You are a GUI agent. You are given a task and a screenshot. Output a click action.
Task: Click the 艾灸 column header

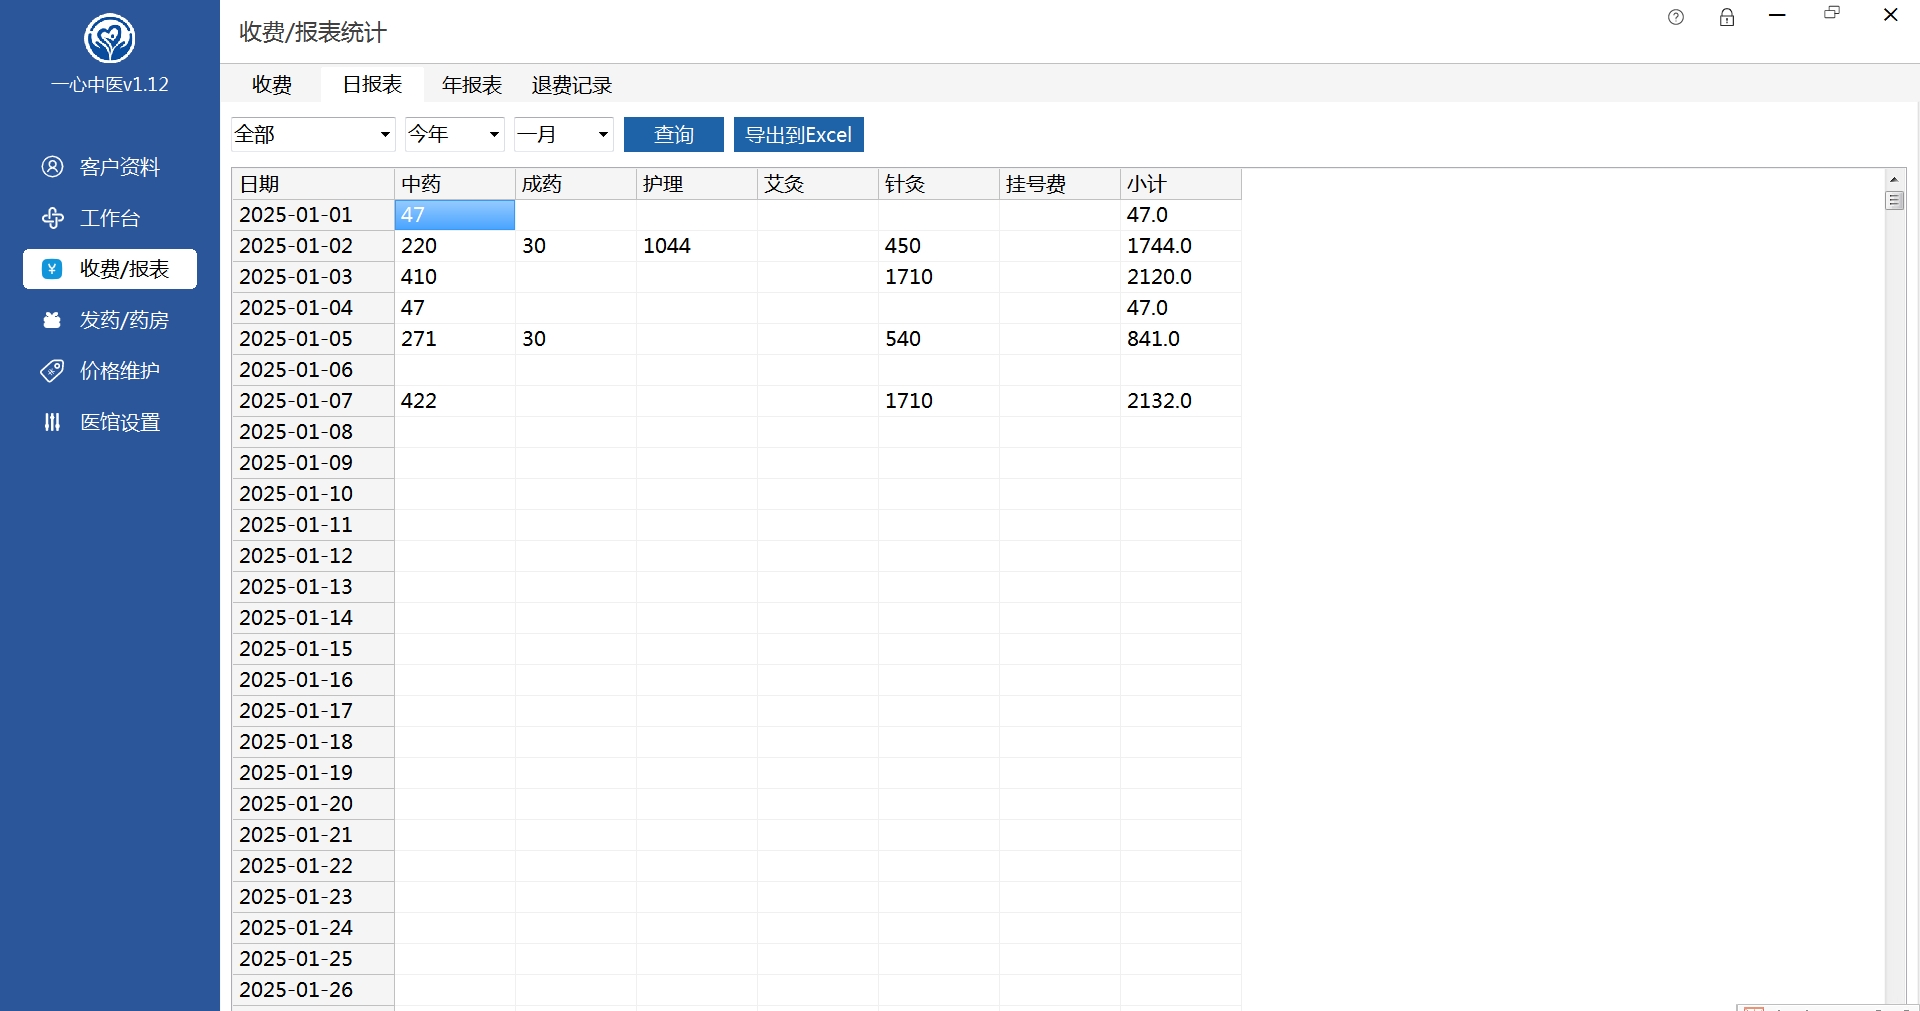818,184
